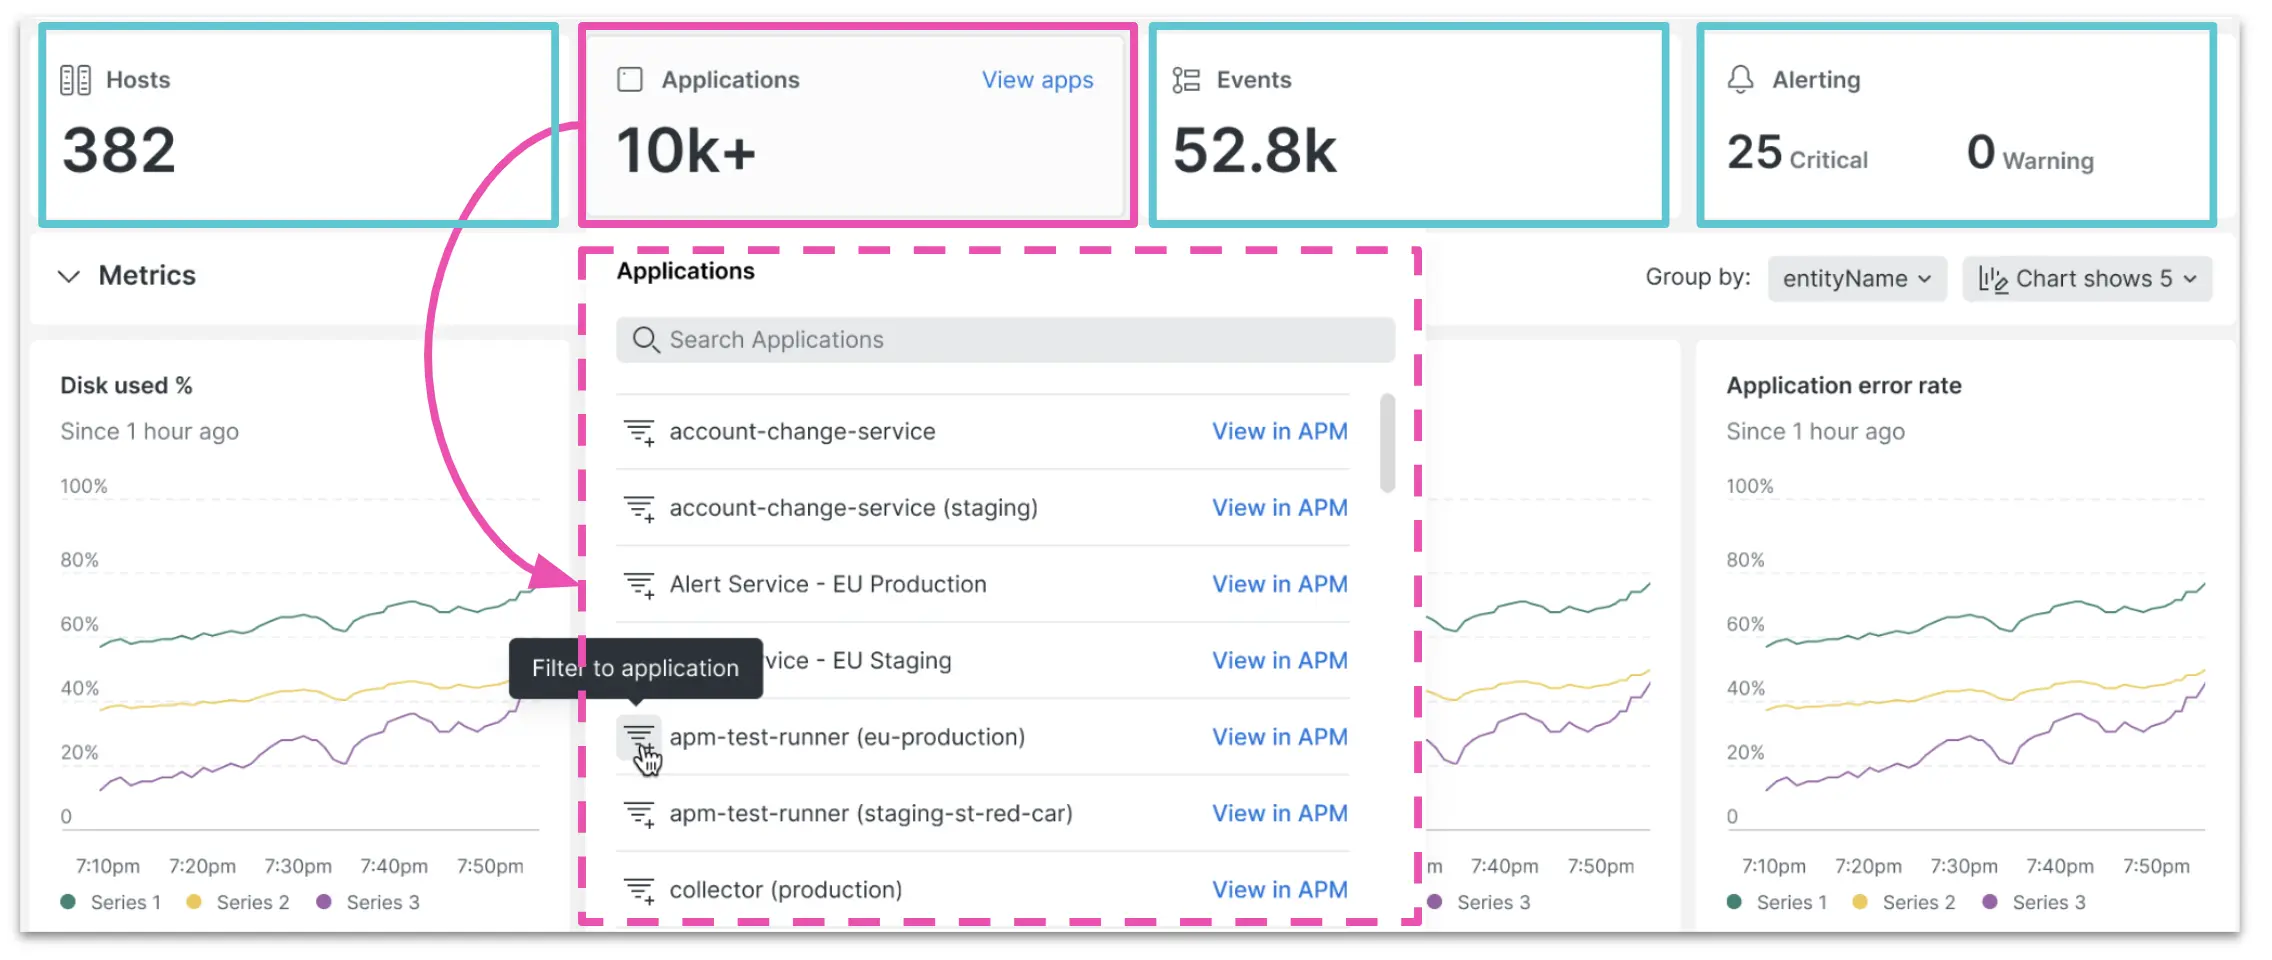Collapse the Metrics section chevron
2272x960 pixels.
pyautogui.click(x=69, y=276)
